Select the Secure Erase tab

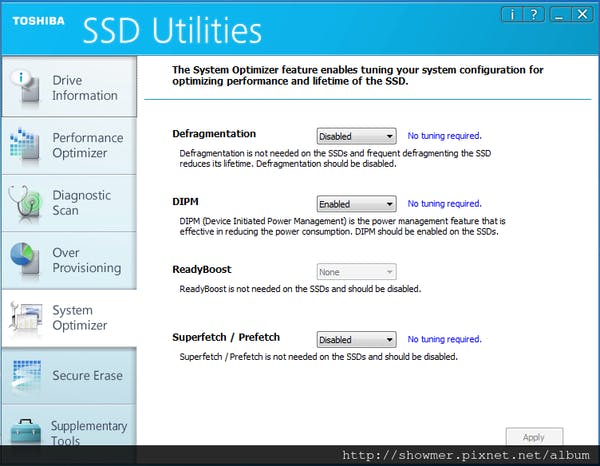(87, 376)
